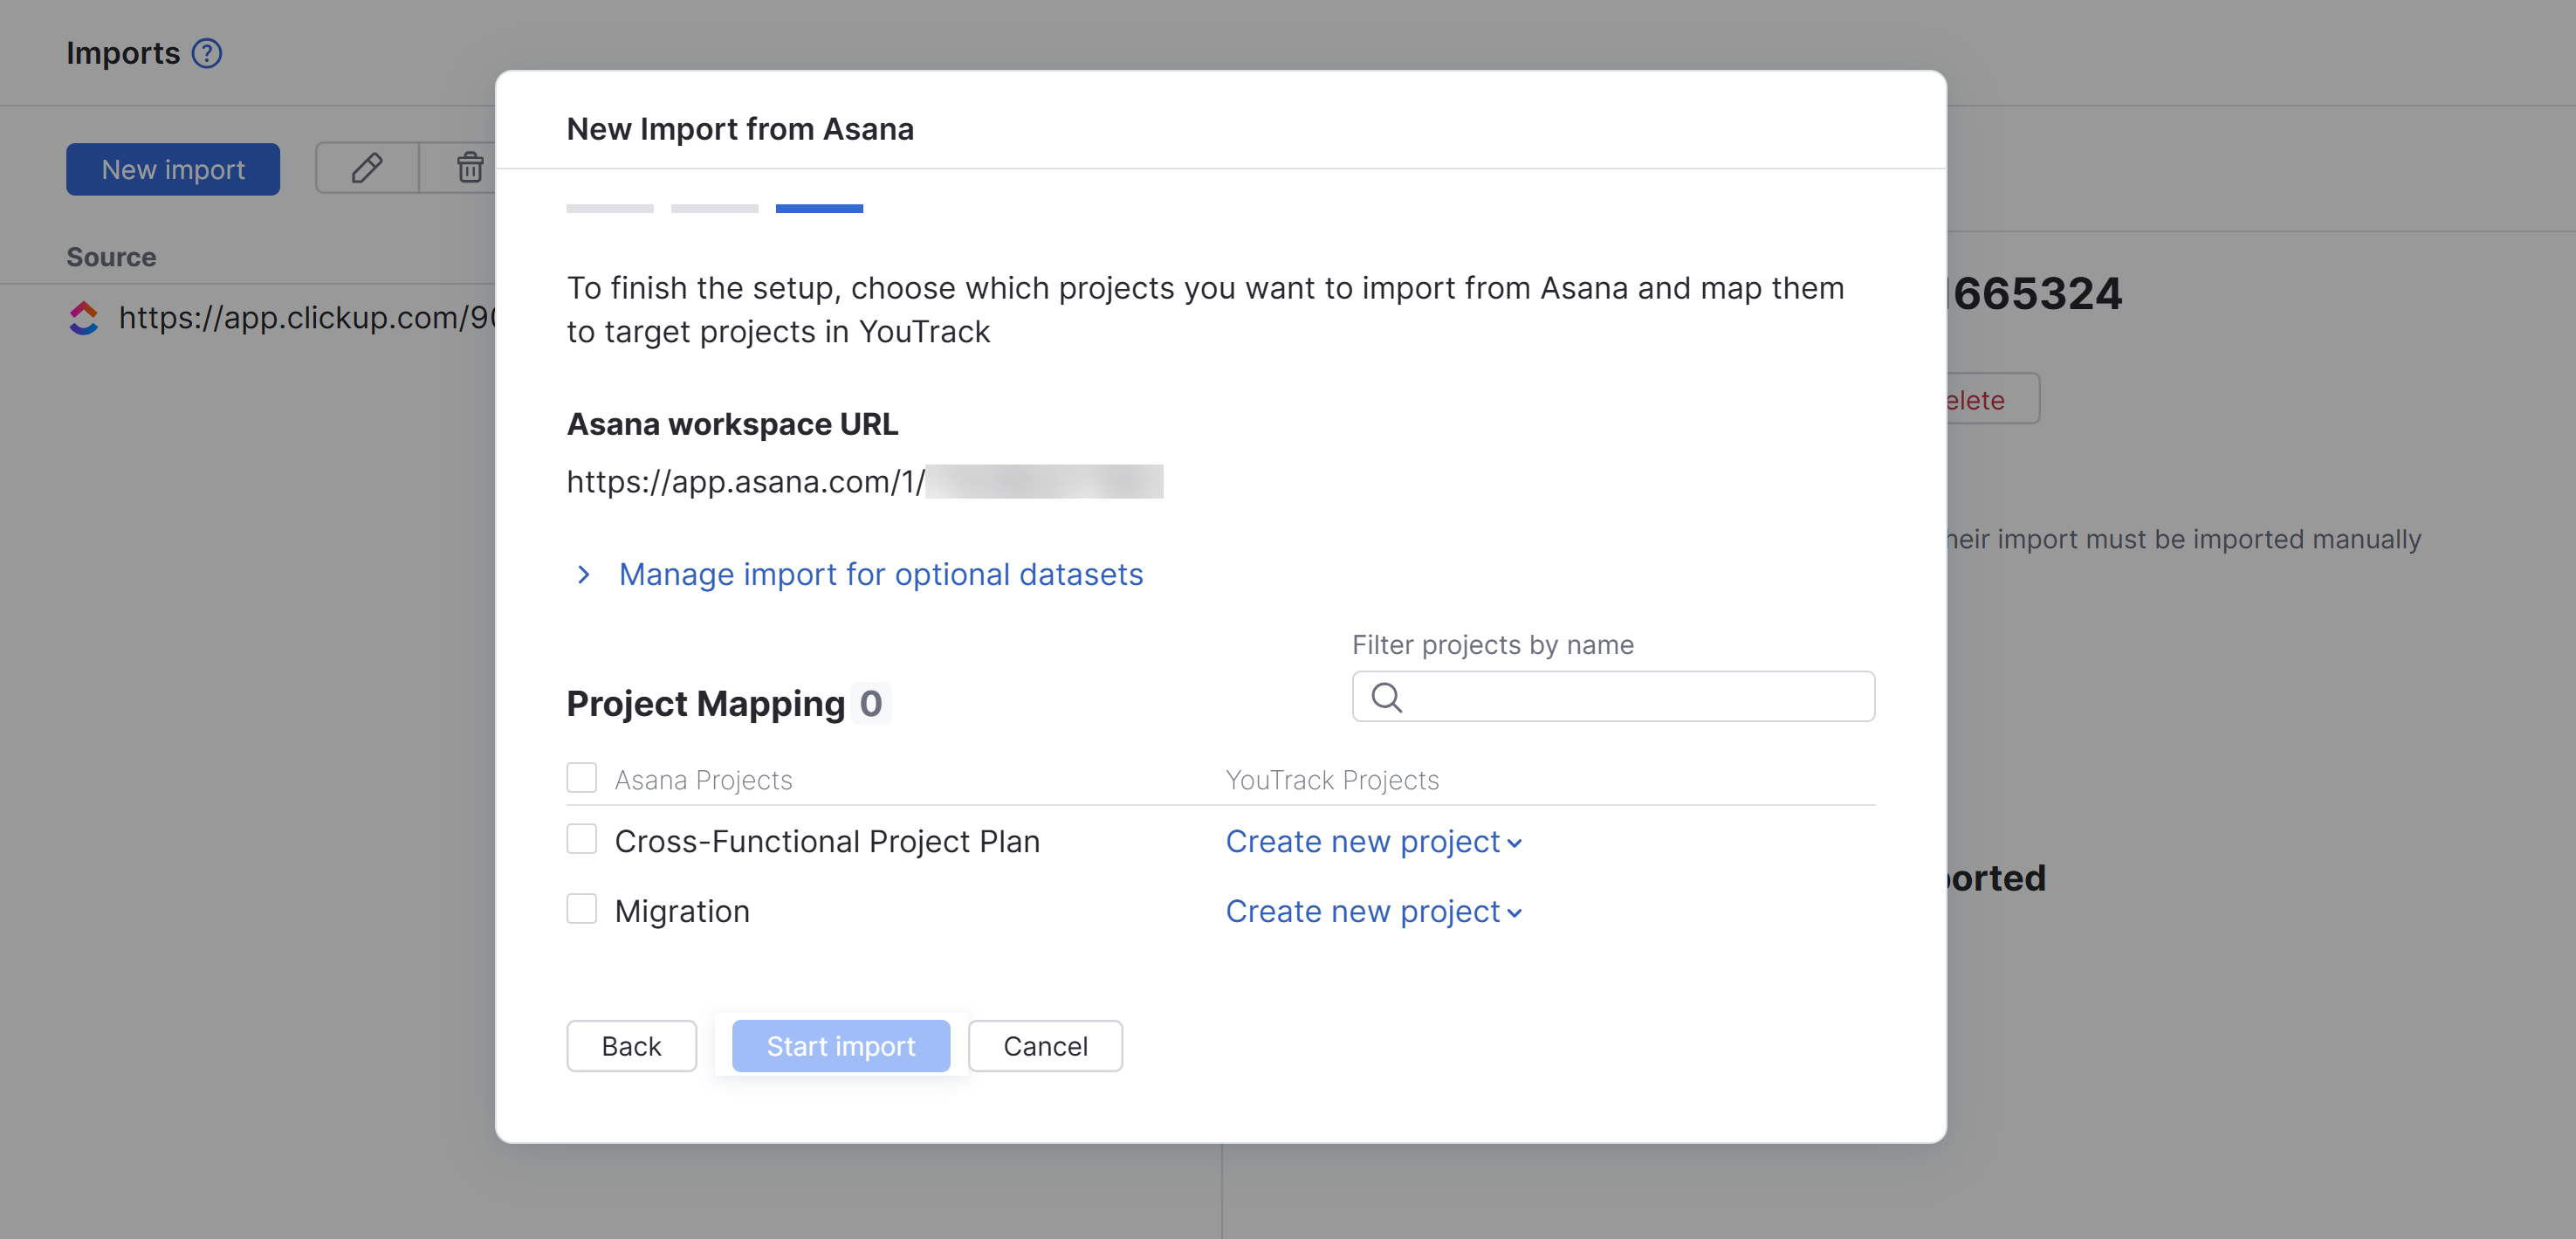Go to second wizard step indicator

714,209
